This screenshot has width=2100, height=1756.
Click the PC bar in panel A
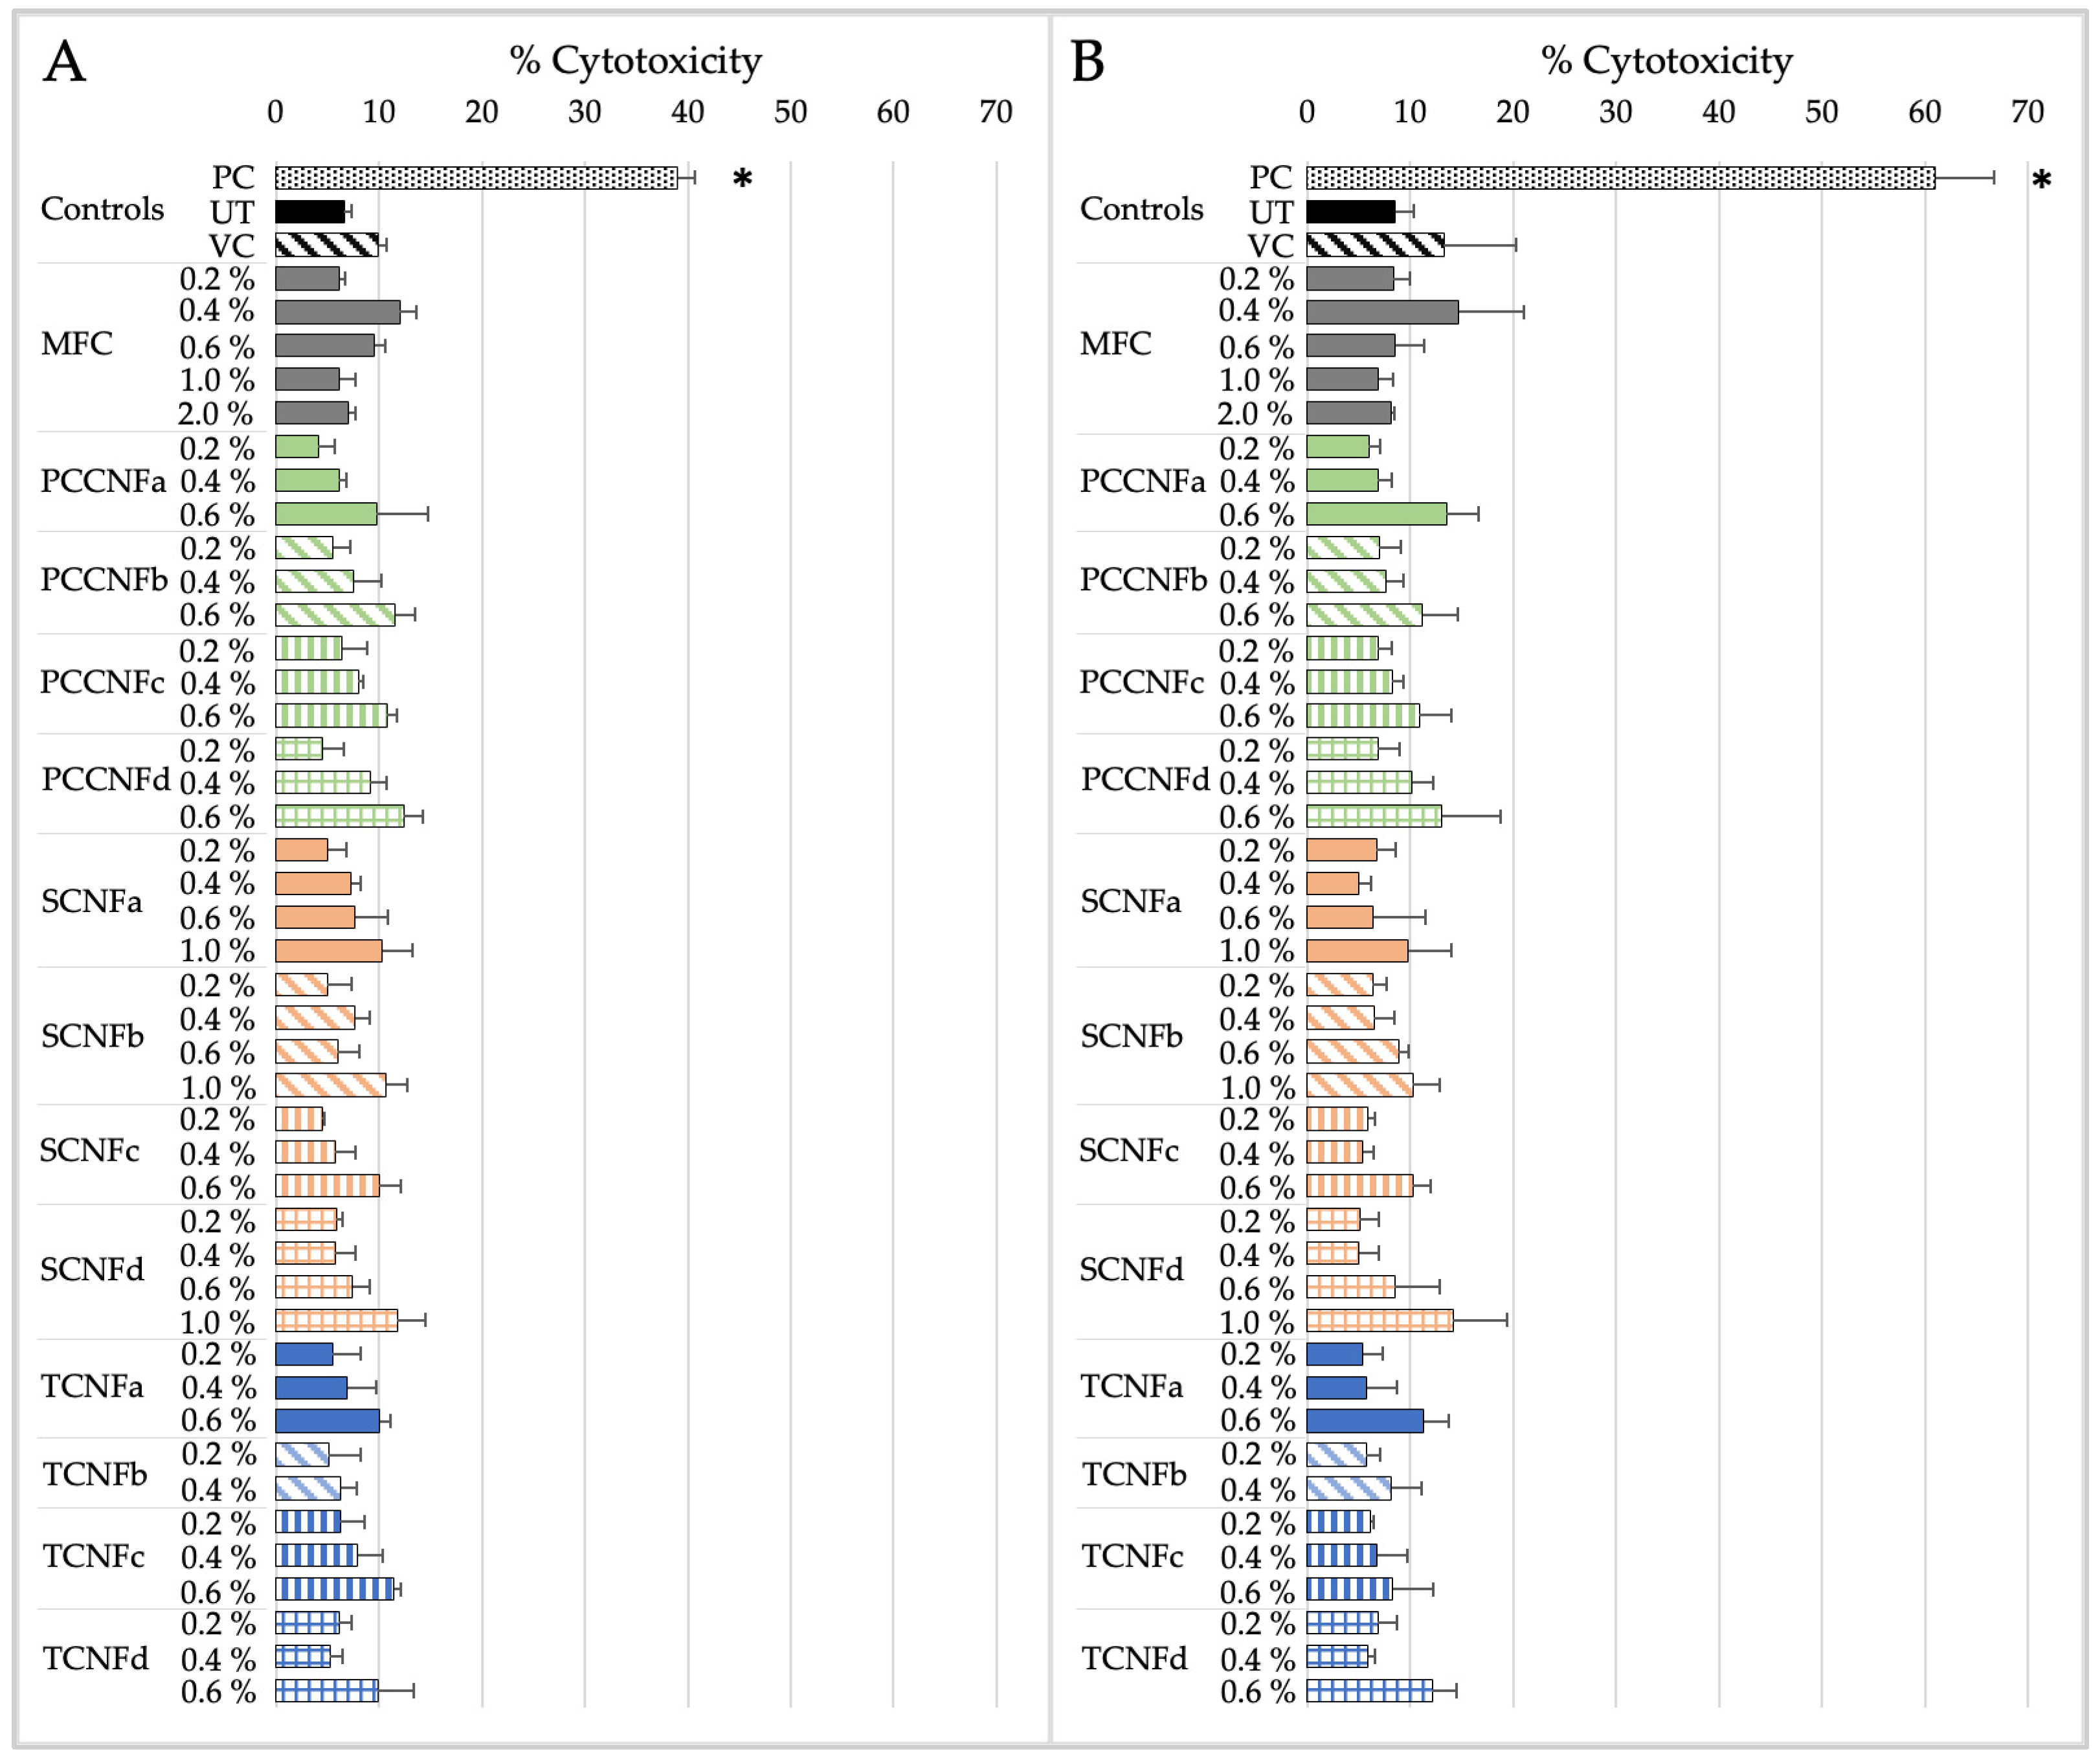coord(476,178)
